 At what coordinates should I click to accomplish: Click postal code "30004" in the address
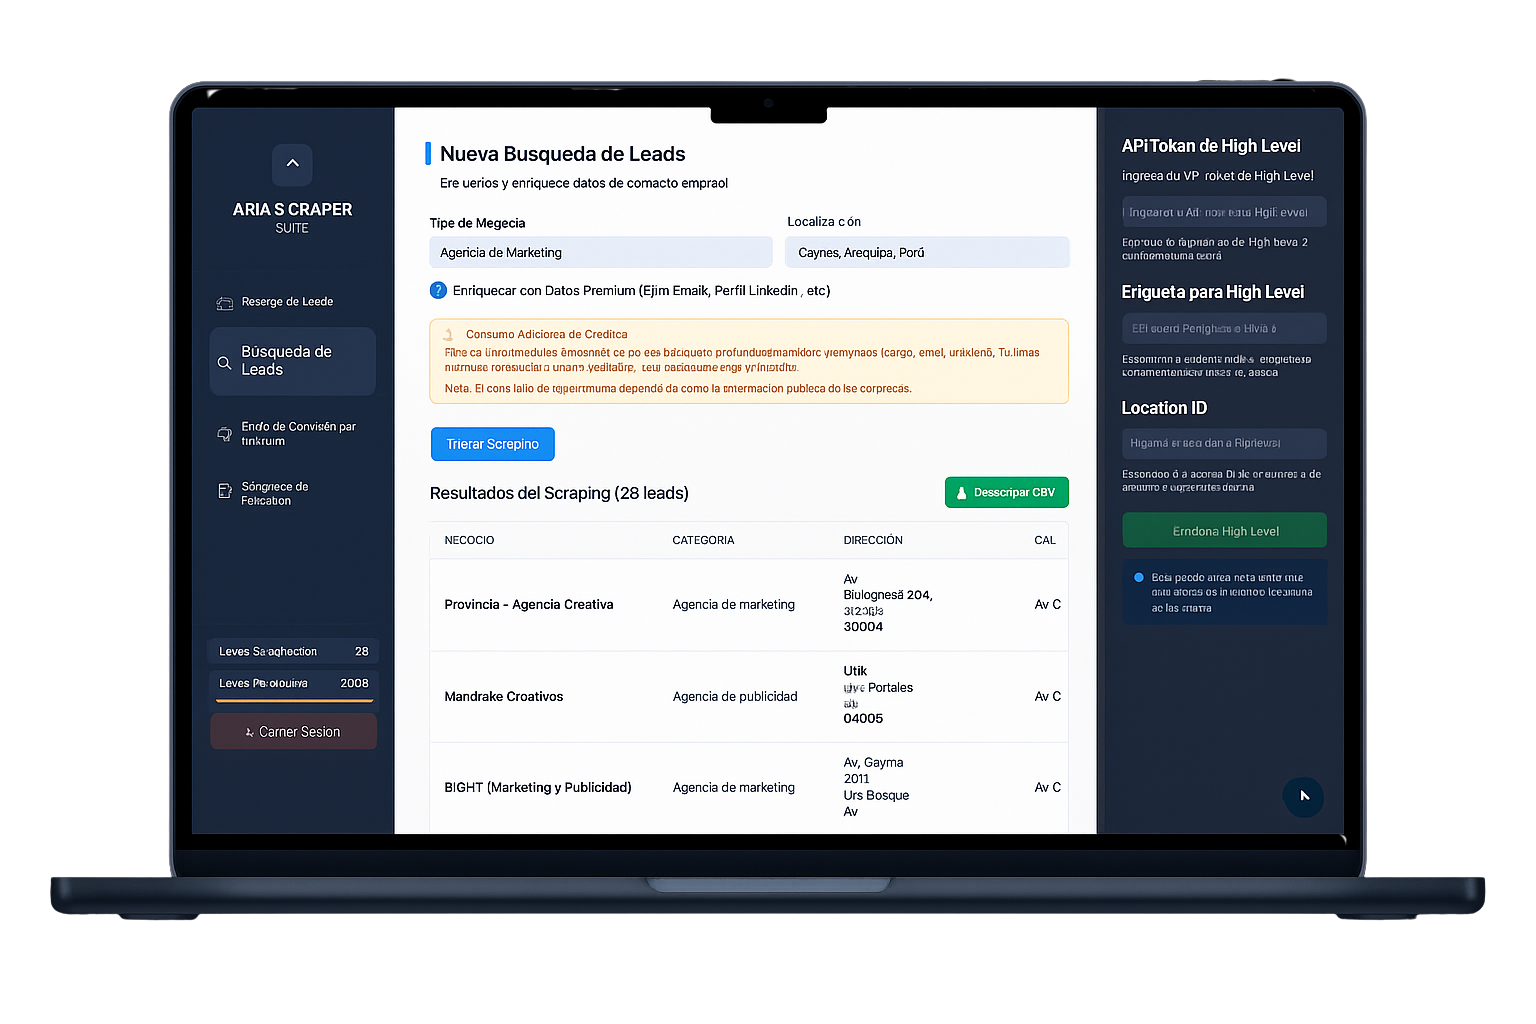tap(863, 627)
